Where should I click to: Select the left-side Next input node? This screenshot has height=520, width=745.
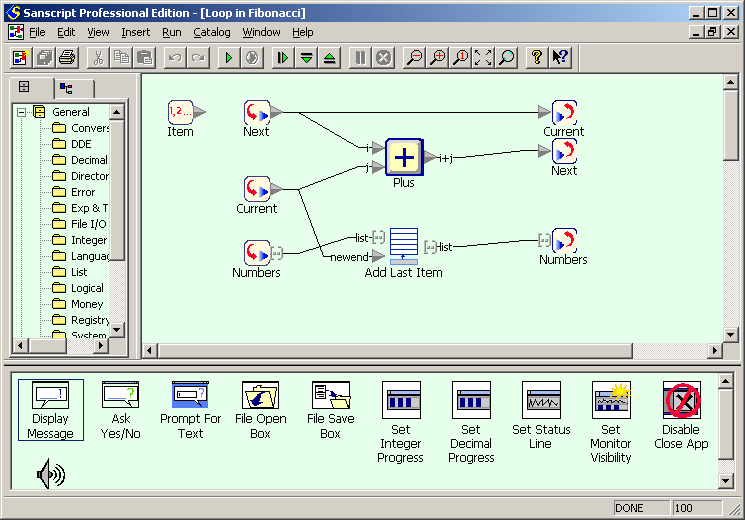[x=257, y=113]
